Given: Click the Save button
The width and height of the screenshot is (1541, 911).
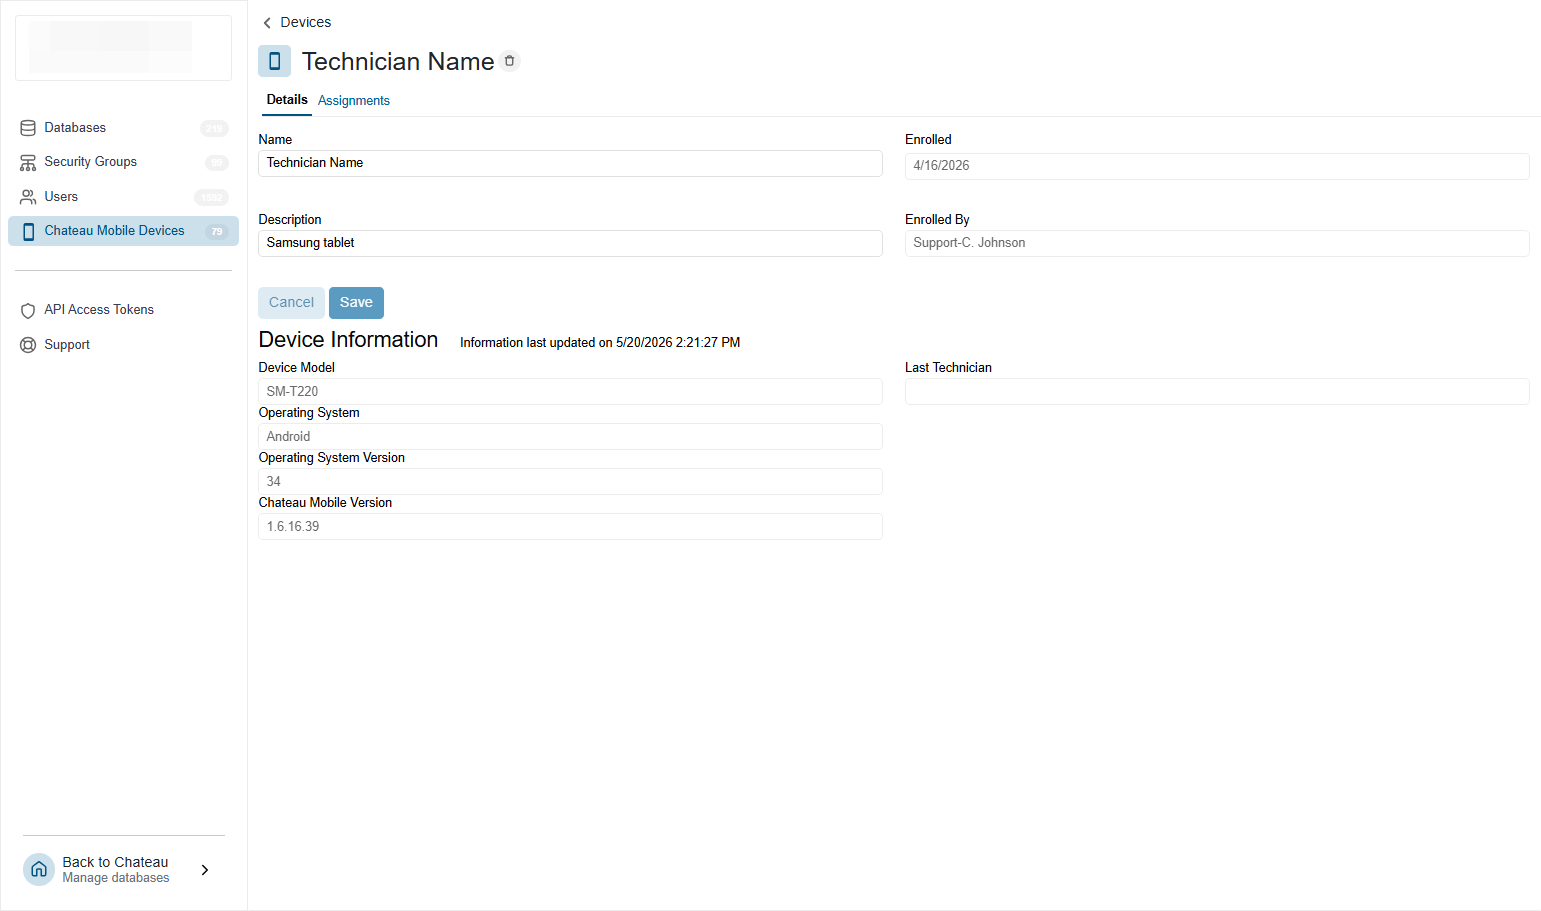Looking at the screenshot, I should (356, 303).
